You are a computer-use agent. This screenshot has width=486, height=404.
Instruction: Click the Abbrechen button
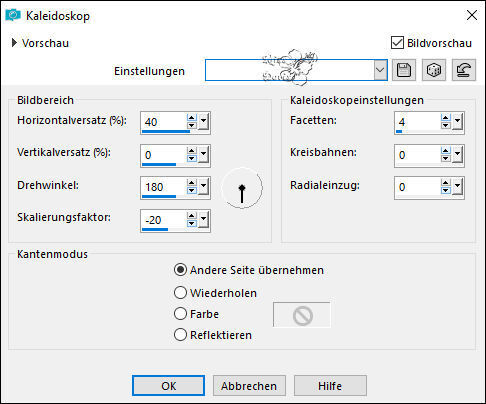pos(249,386)
